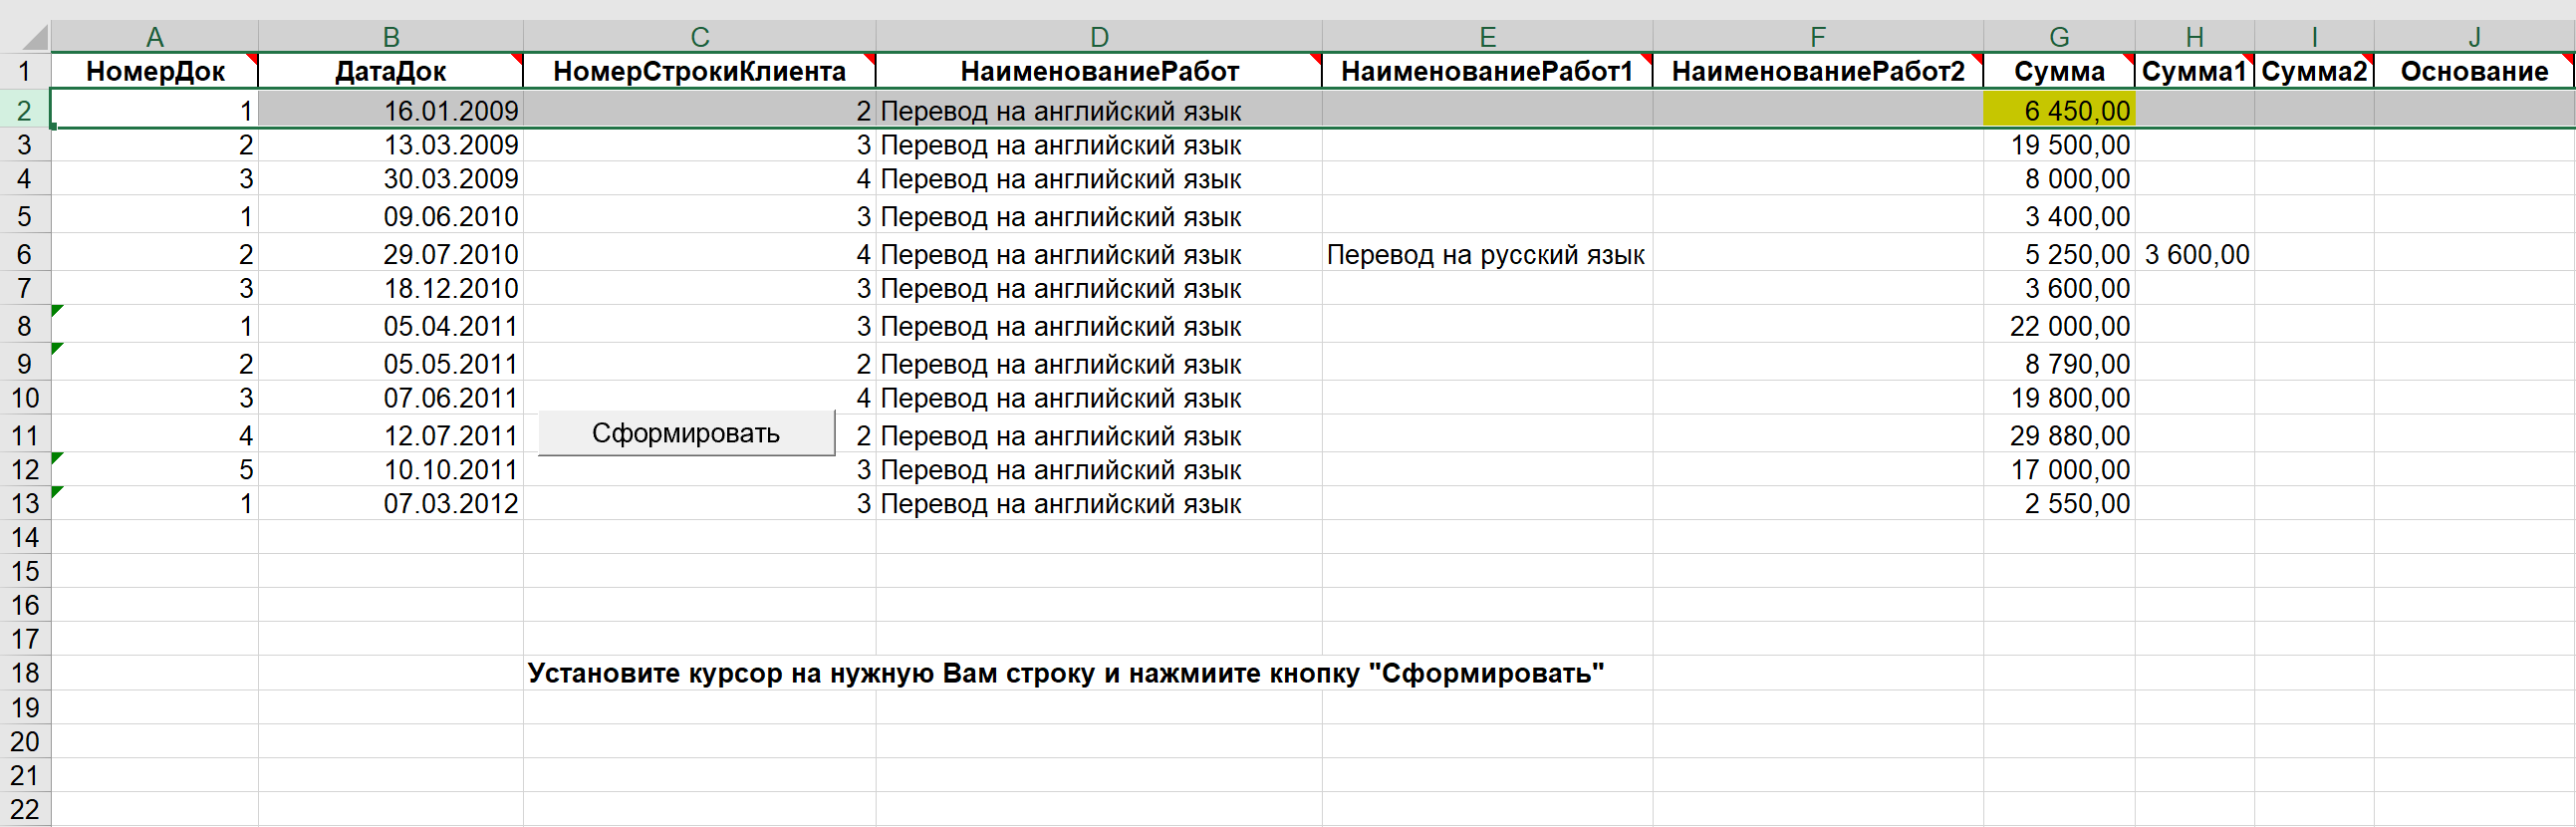The height and width of the screenshot is (827, 2576).
Task: Select НомерДок cell with value 5
Action: (155, 470)
